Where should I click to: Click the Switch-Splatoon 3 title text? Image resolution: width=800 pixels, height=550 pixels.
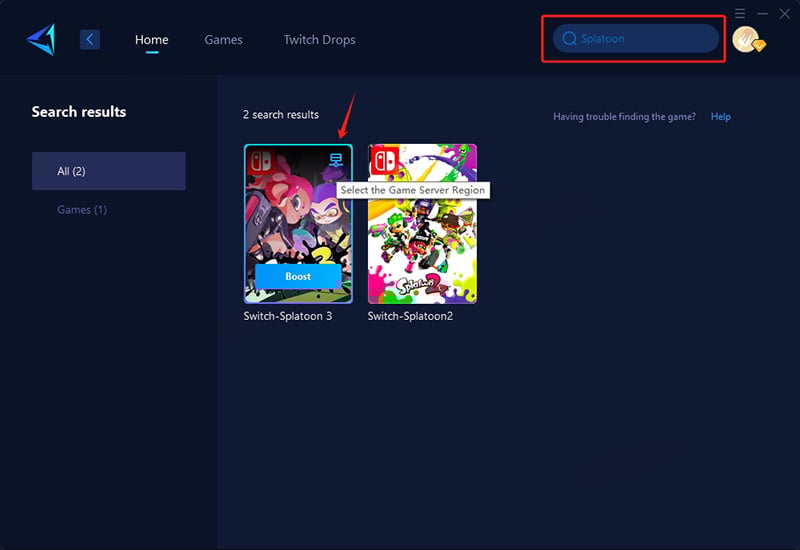[x=288, y=316]
